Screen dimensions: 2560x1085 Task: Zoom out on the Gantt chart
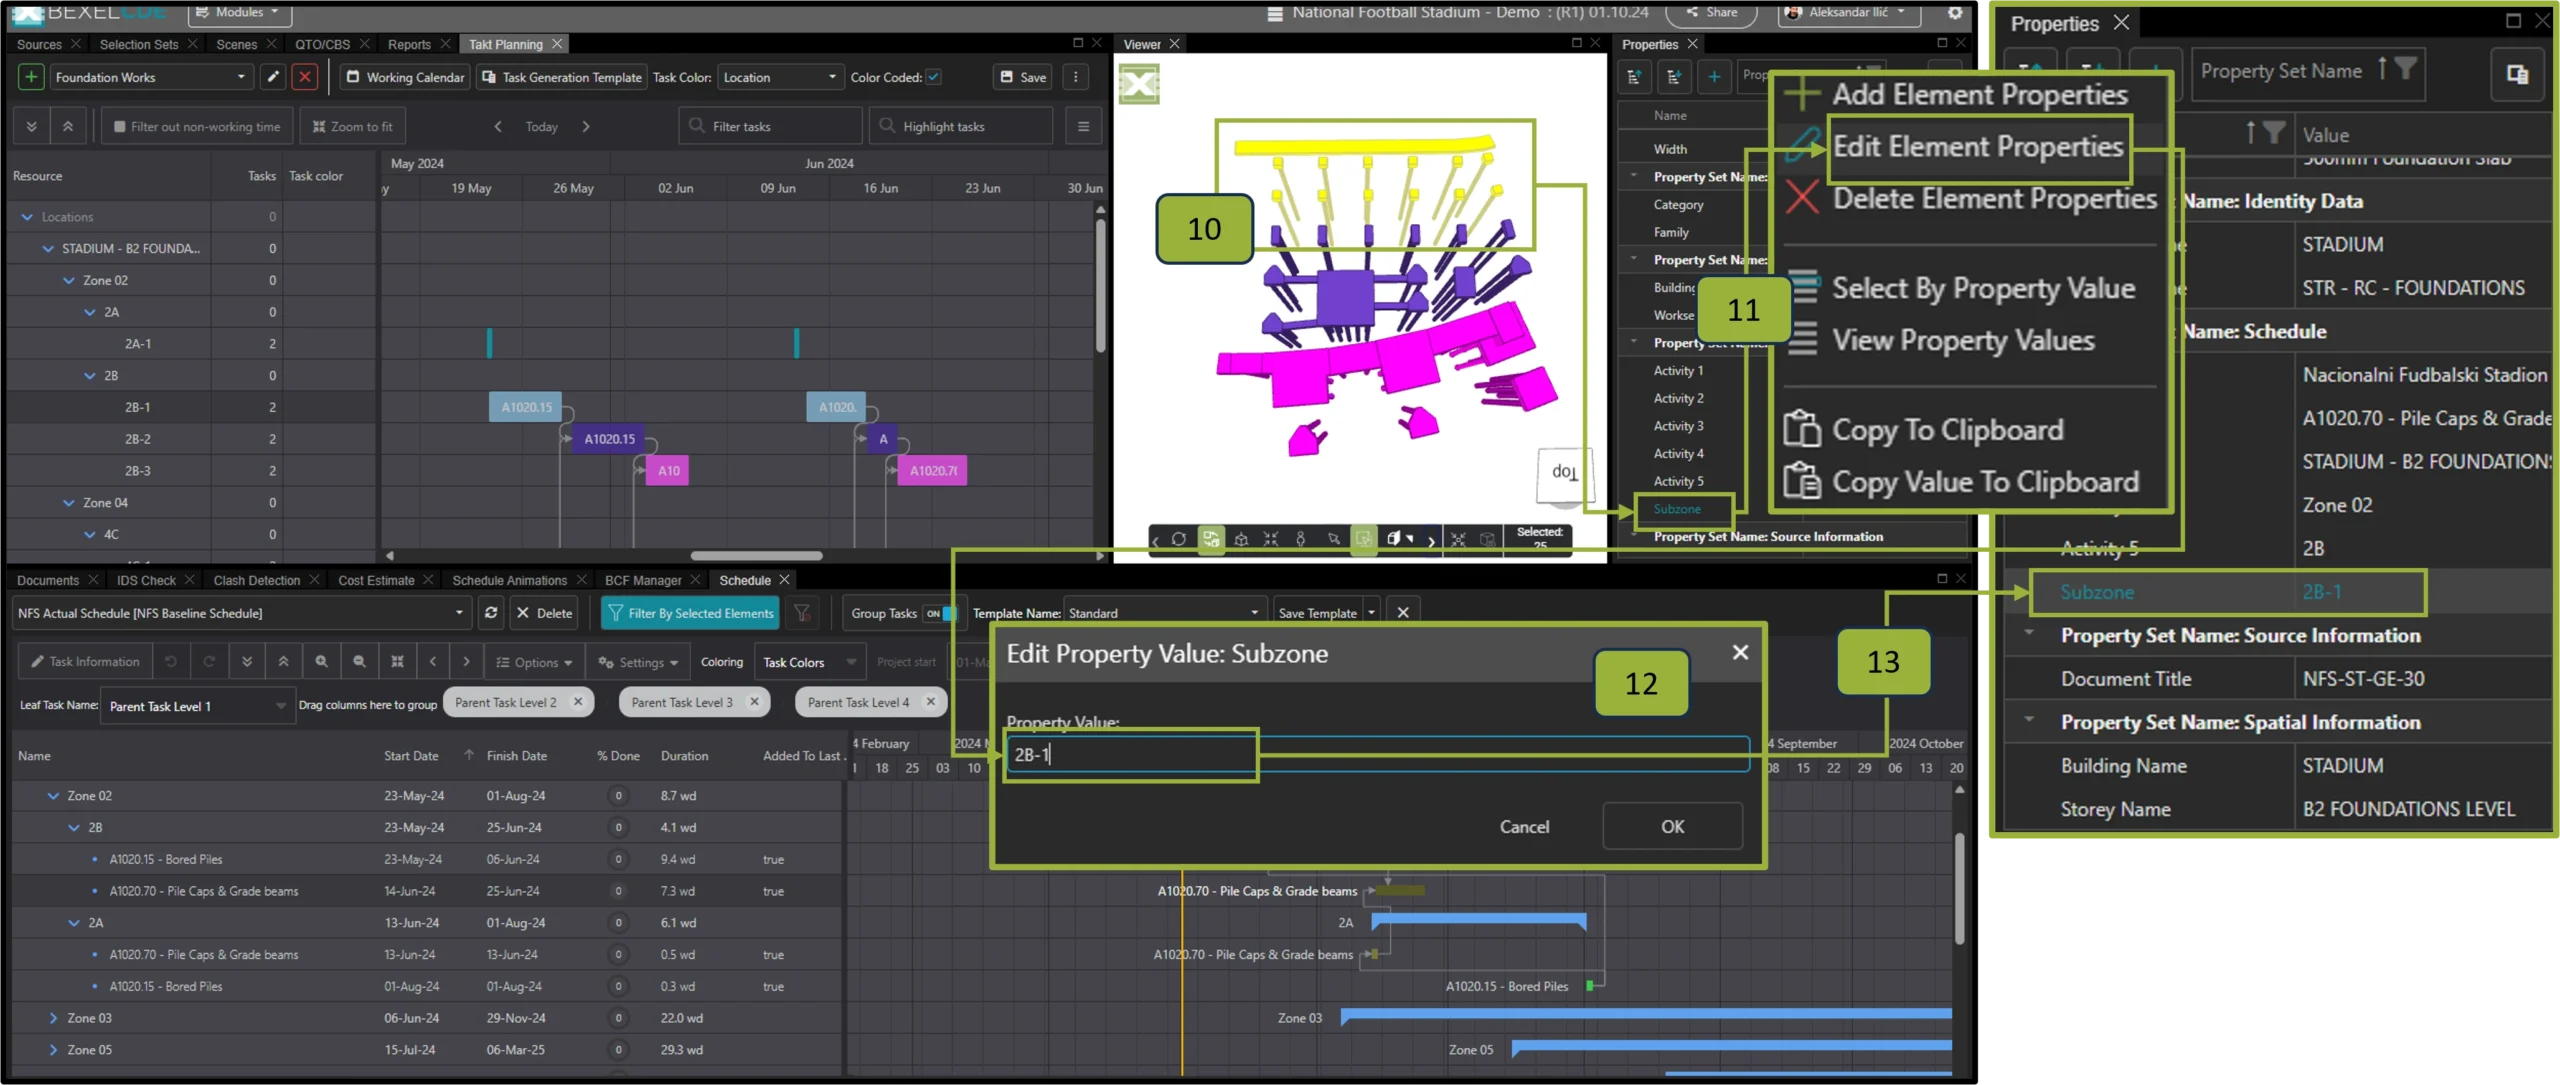point(359,662)
